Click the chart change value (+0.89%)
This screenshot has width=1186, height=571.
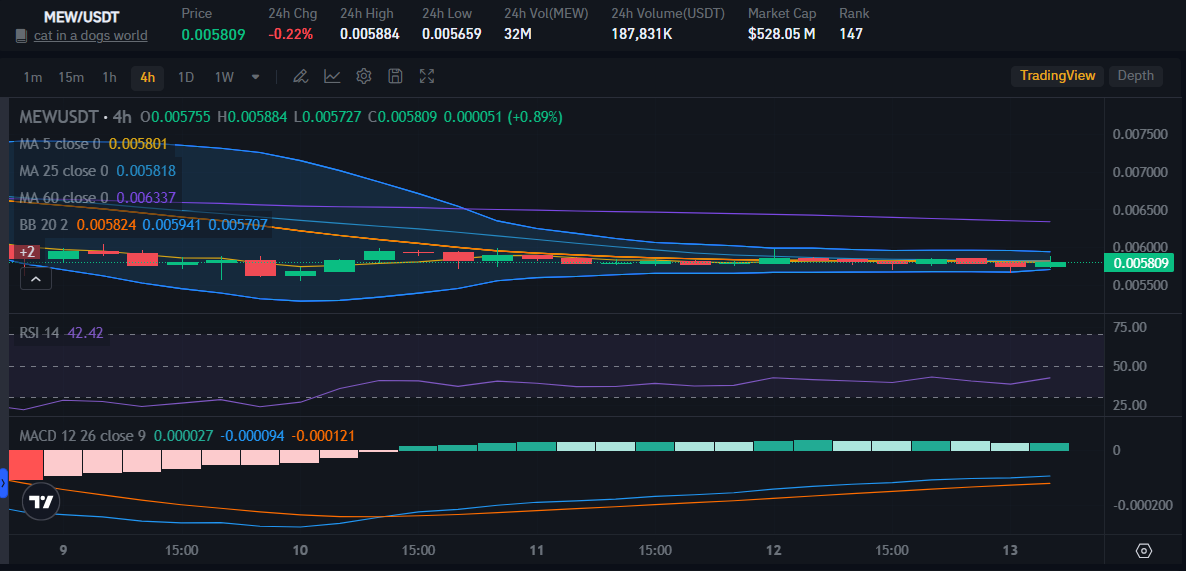point(535,117)
